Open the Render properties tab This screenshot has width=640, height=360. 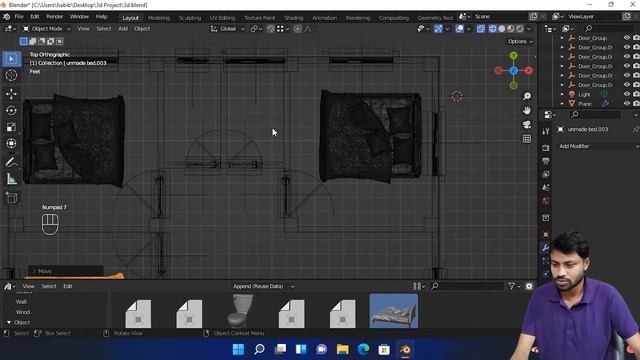546,148
